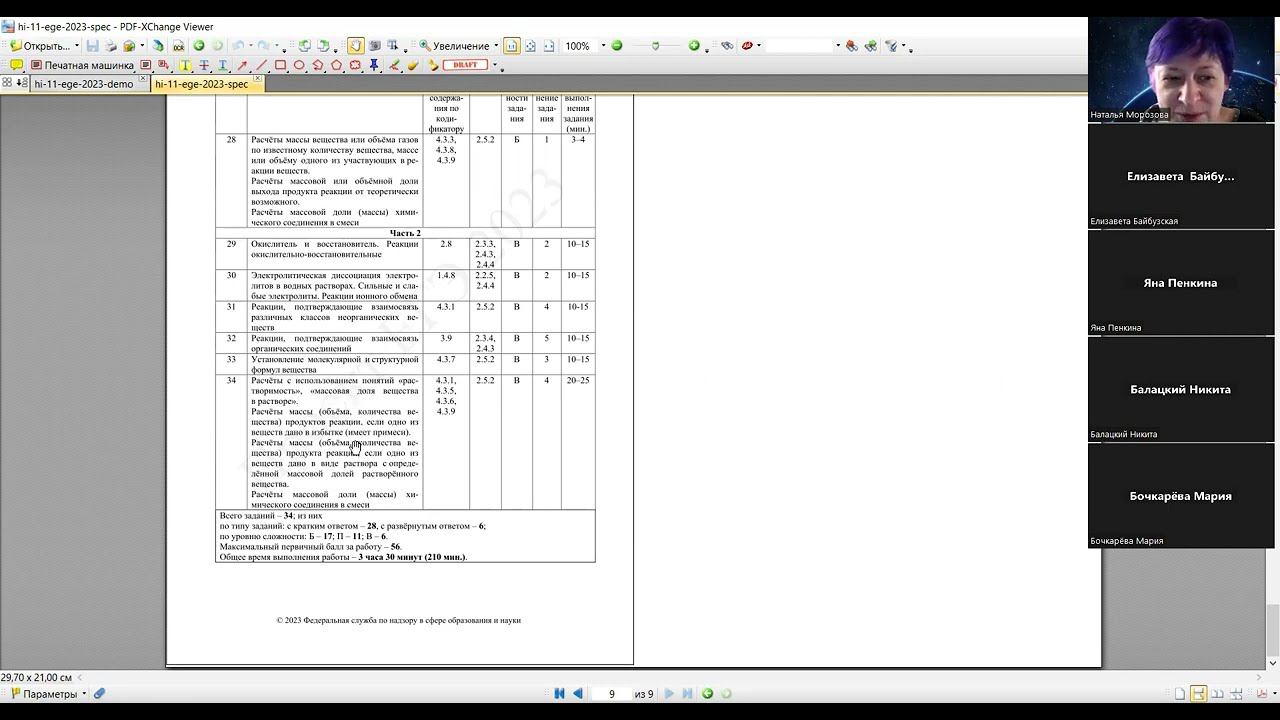Click the Яна Пенкина participant tile
The width and height of the screenshot is (1280, 720).
pos(1181,283)
